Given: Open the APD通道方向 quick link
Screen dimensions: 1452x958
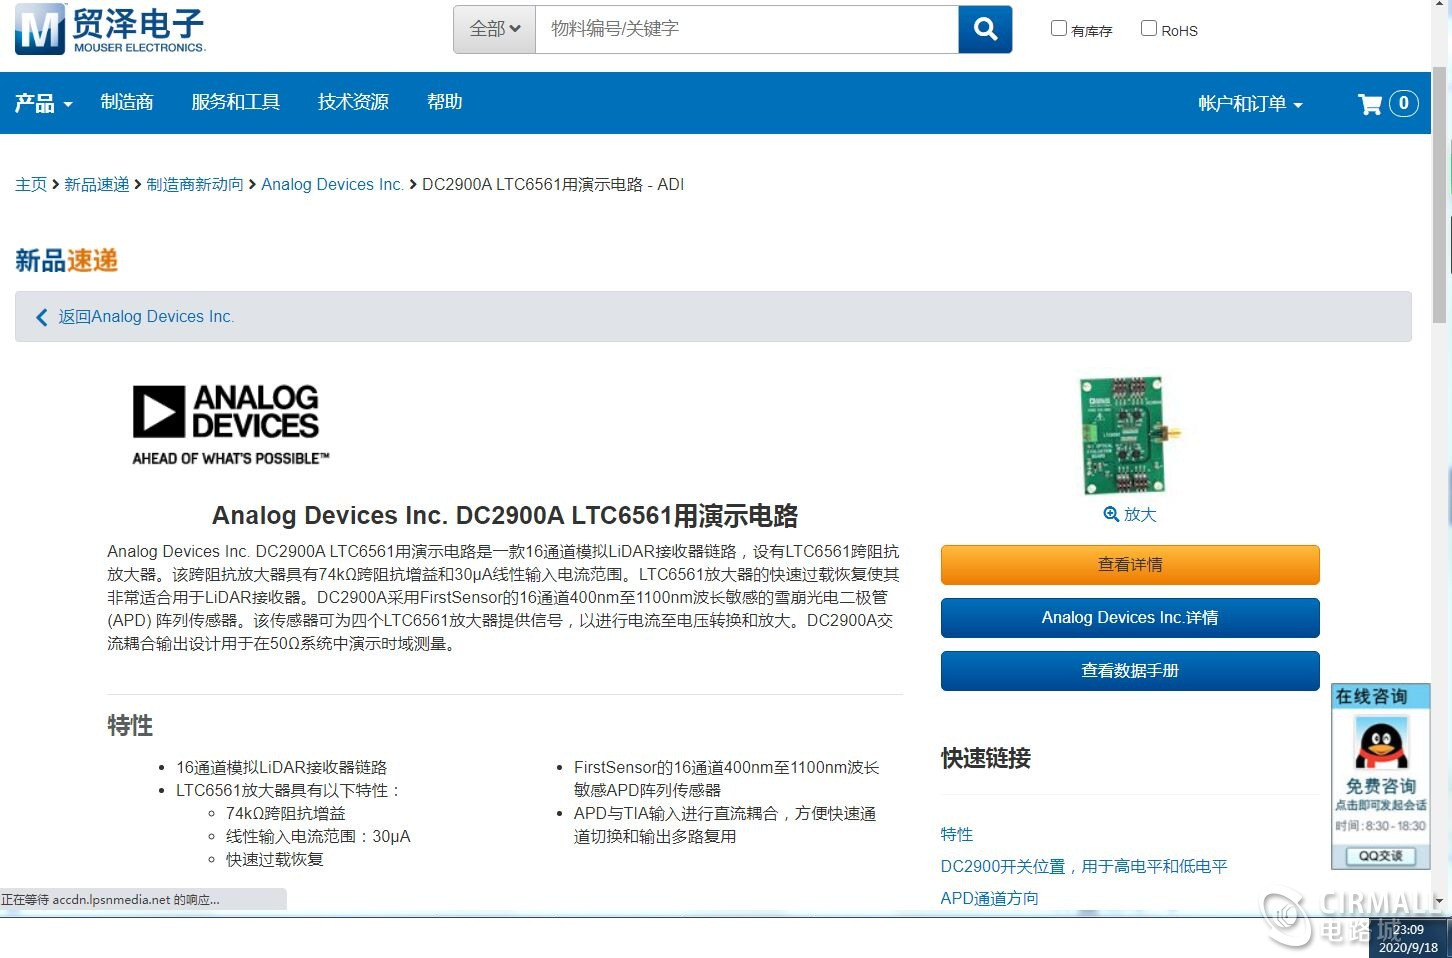Looking at the screenshot, I should click(x=989, y=898).
